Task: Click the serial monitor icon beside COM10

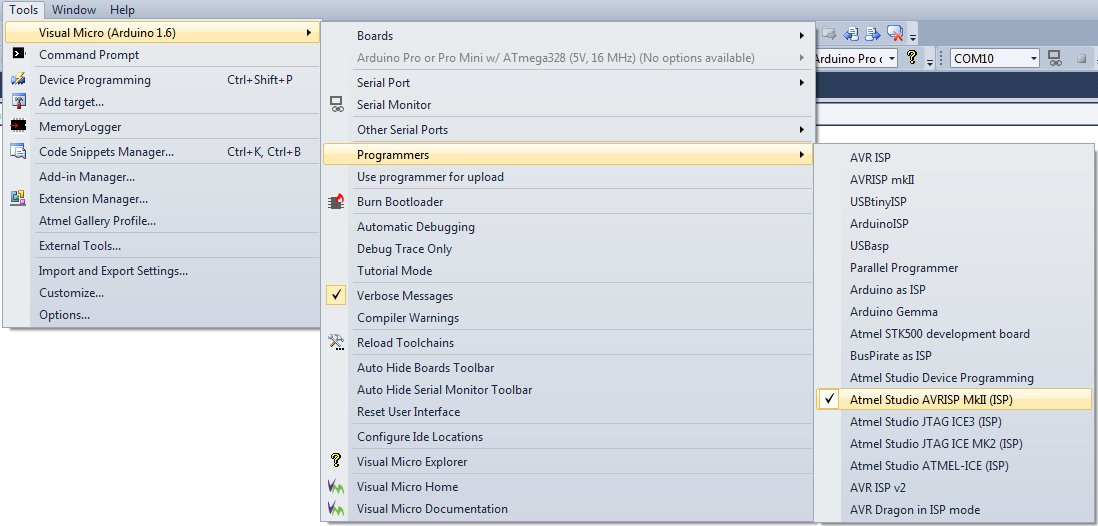Action: coord(1055,59)
